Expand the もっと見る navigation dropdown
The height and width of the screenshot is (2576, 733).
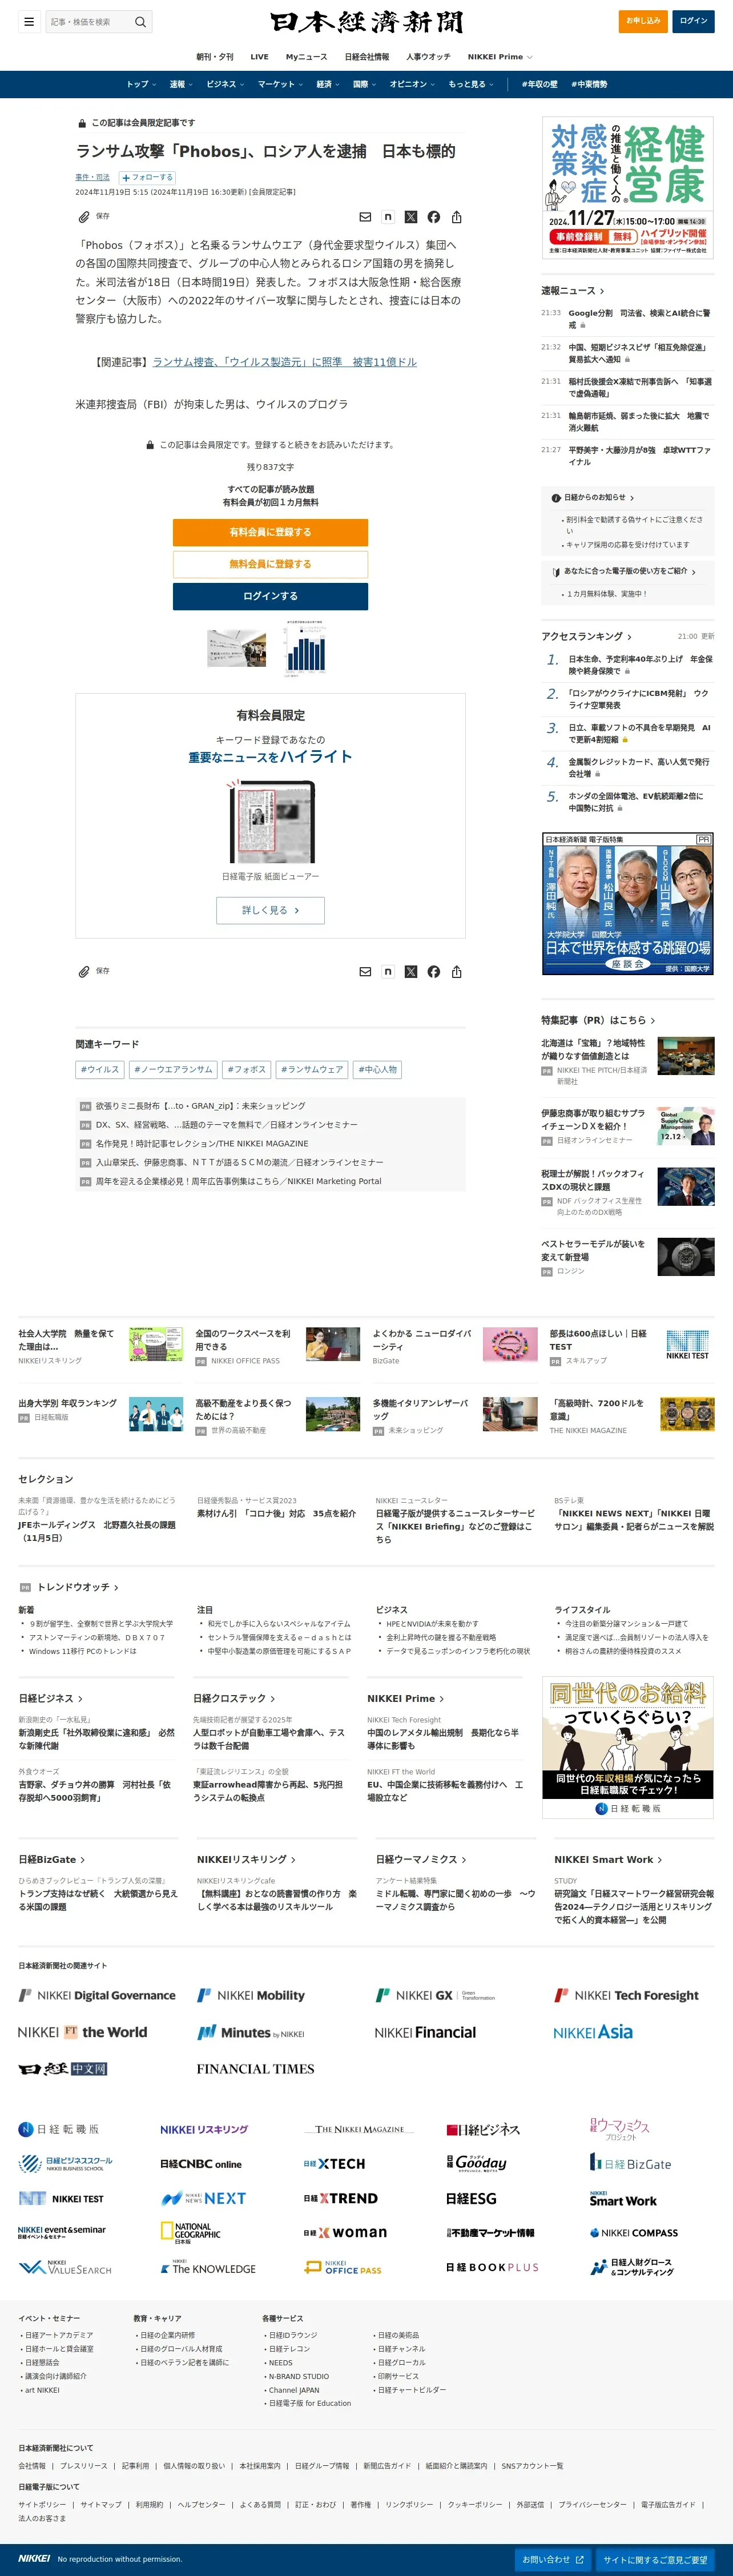[x=471, y=84]
